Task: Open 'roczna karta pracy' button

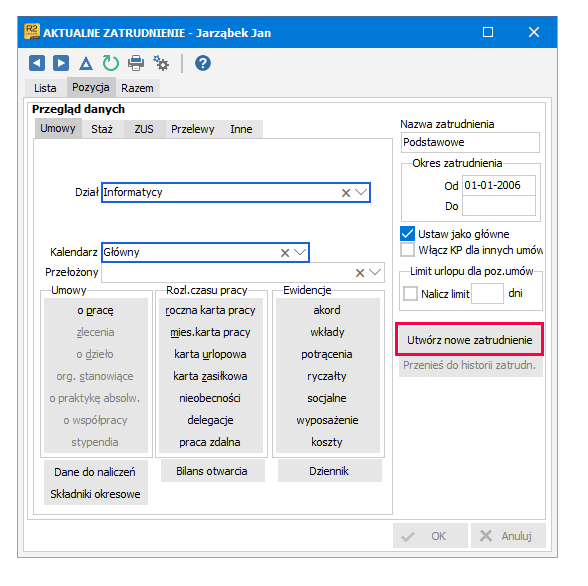Action: coord(210,310)
